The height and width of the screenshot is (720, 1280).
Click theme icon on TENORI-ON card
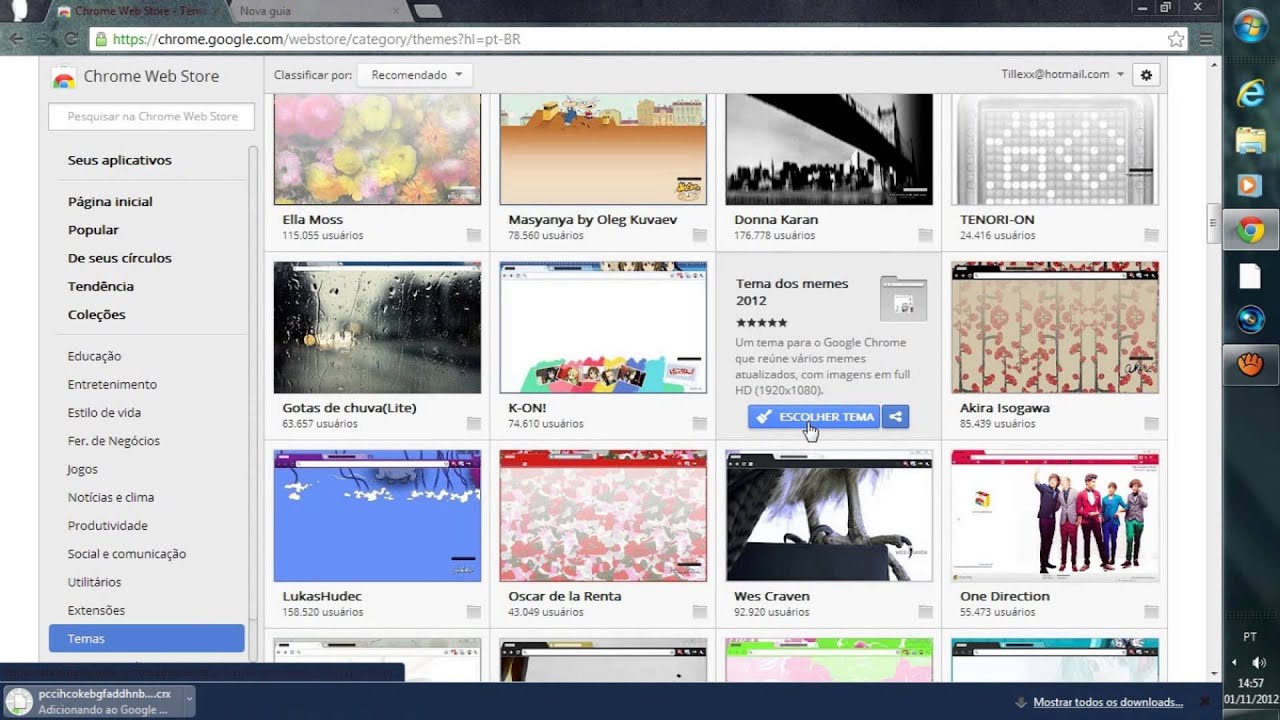point(1151,235)
